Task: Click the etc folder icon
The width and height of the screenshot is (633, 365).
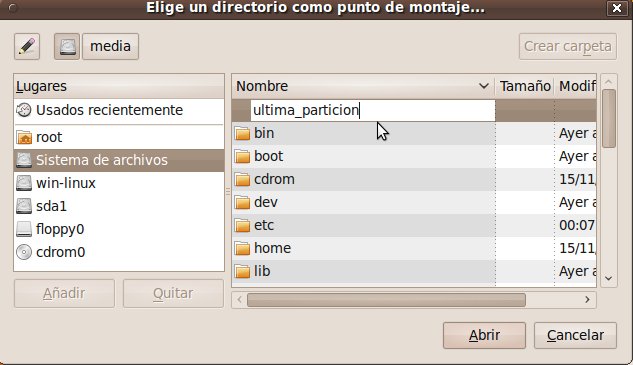Action: click(242, 225)
